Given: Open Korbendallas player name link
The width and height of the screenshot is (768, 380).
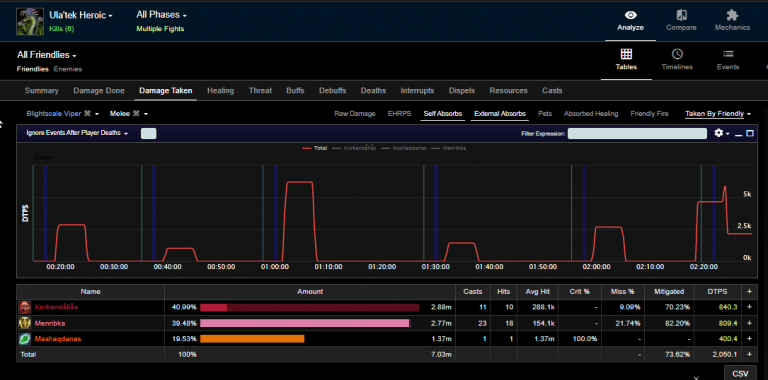Looking at the screenshot, I should (x=56, y=308).
